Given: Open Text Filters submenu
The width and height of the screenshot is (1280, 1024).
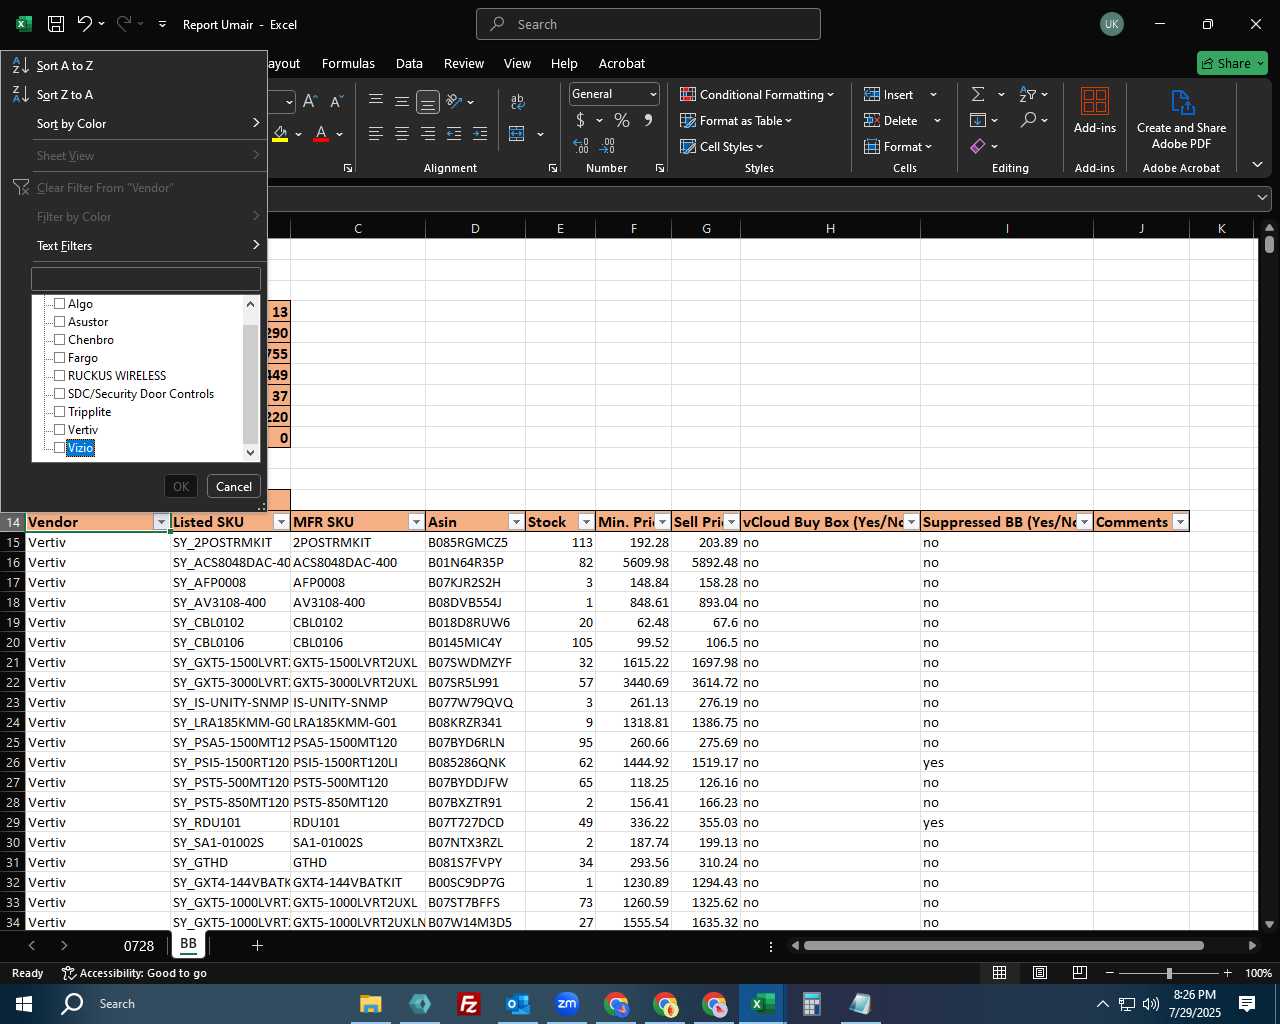Looking at the screenshot, I should (134, 245).
